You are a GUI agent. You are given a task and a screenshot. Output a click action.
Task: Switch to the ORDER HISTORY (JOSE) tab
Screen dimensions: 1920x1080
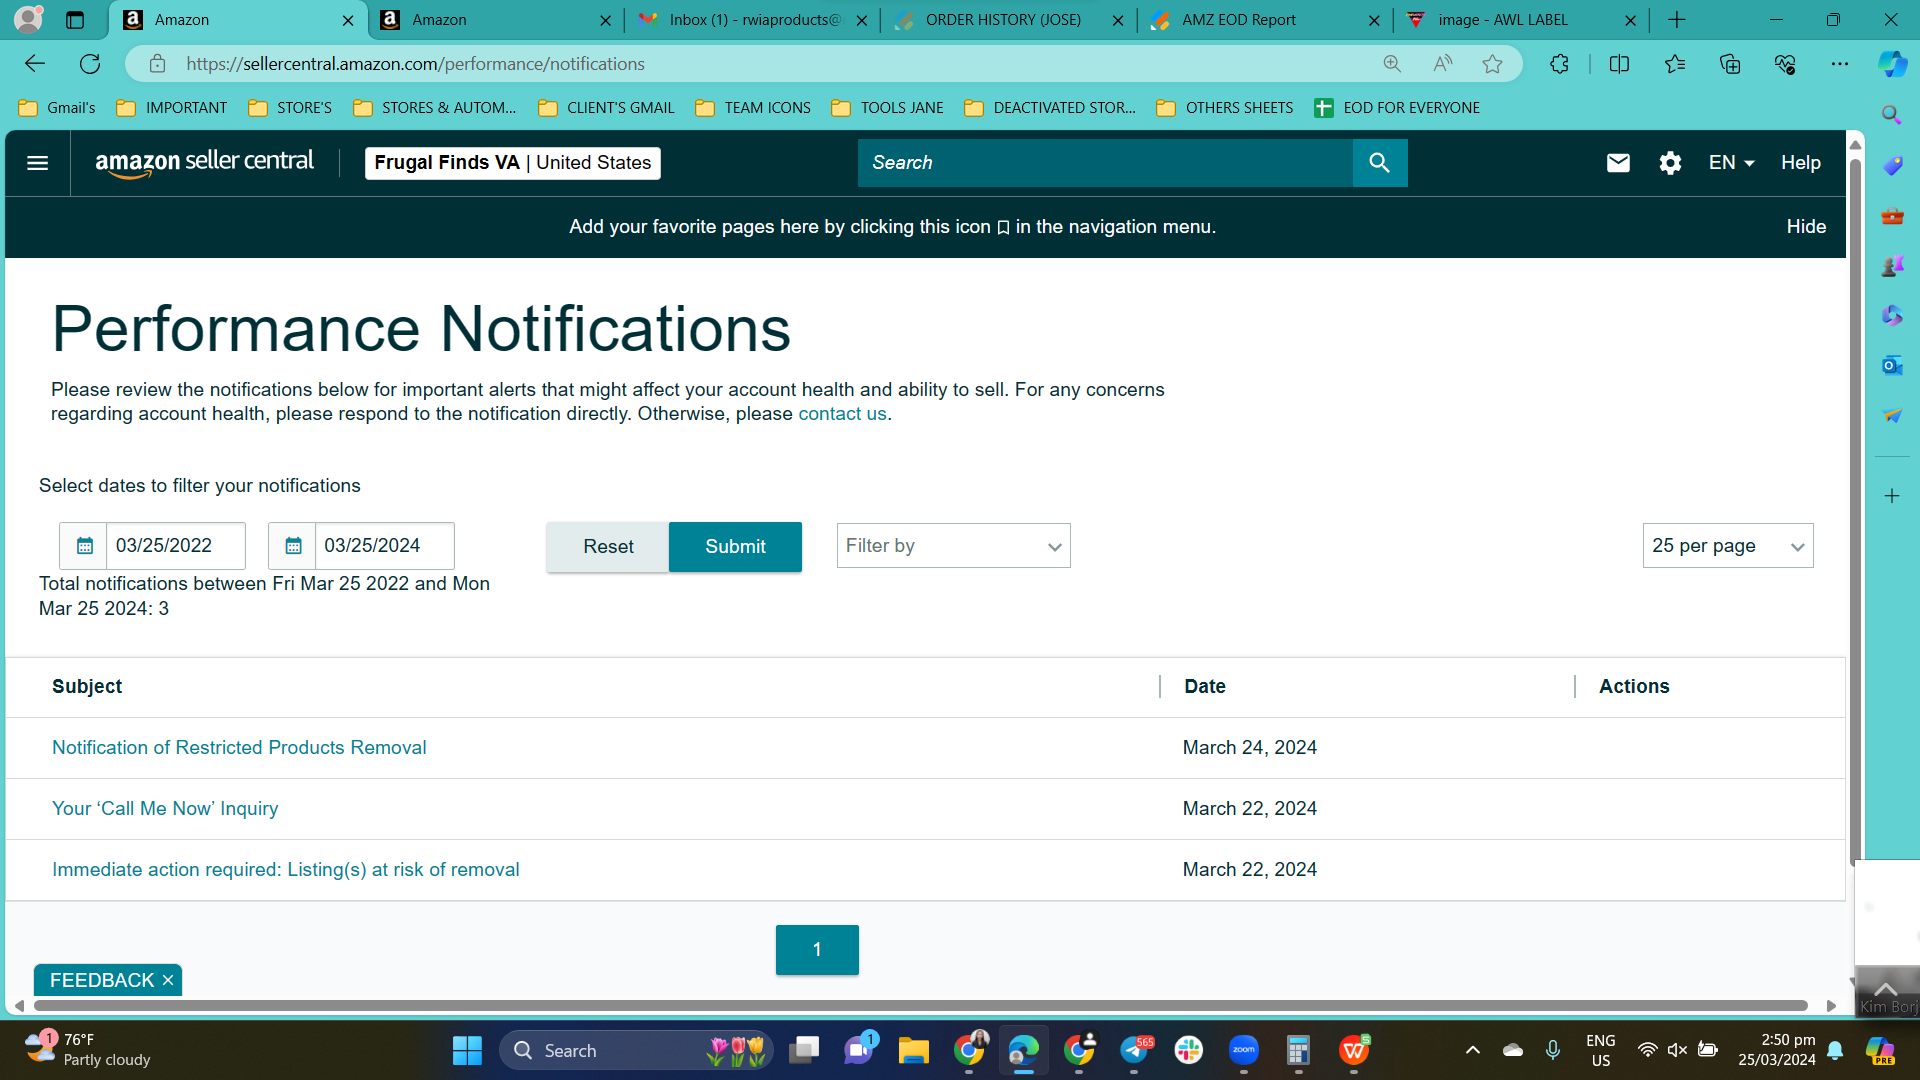(1009, 20)
